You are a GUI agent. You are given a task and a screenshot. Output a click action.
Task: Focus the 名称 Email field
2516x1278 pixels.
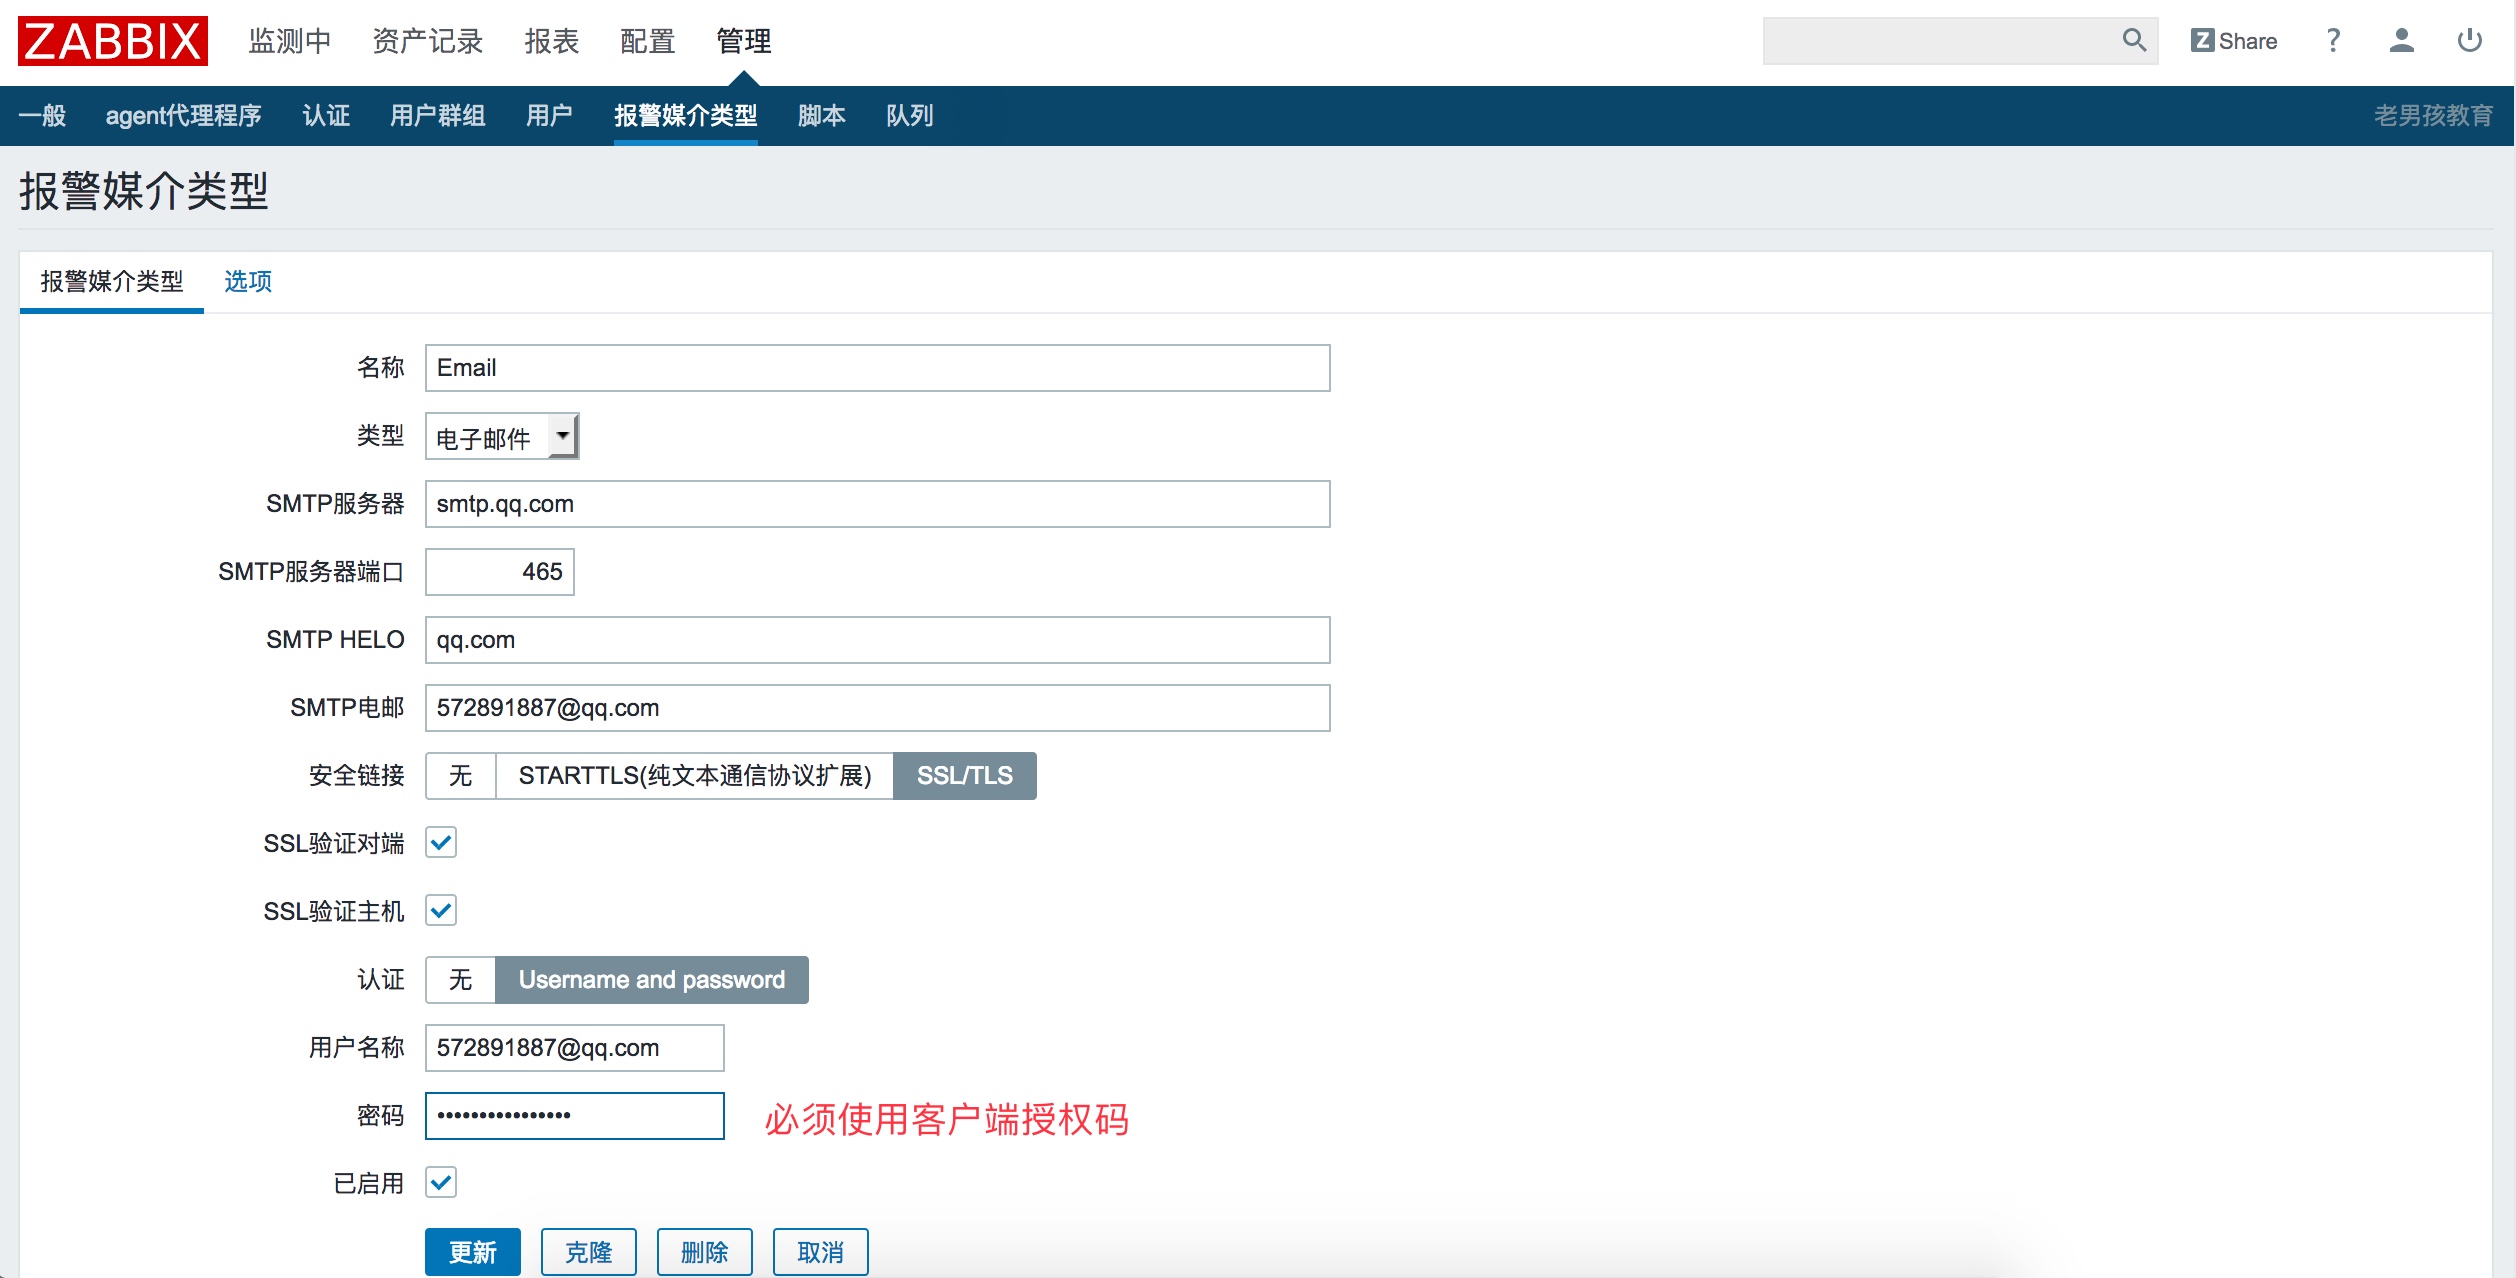(878, 368)
